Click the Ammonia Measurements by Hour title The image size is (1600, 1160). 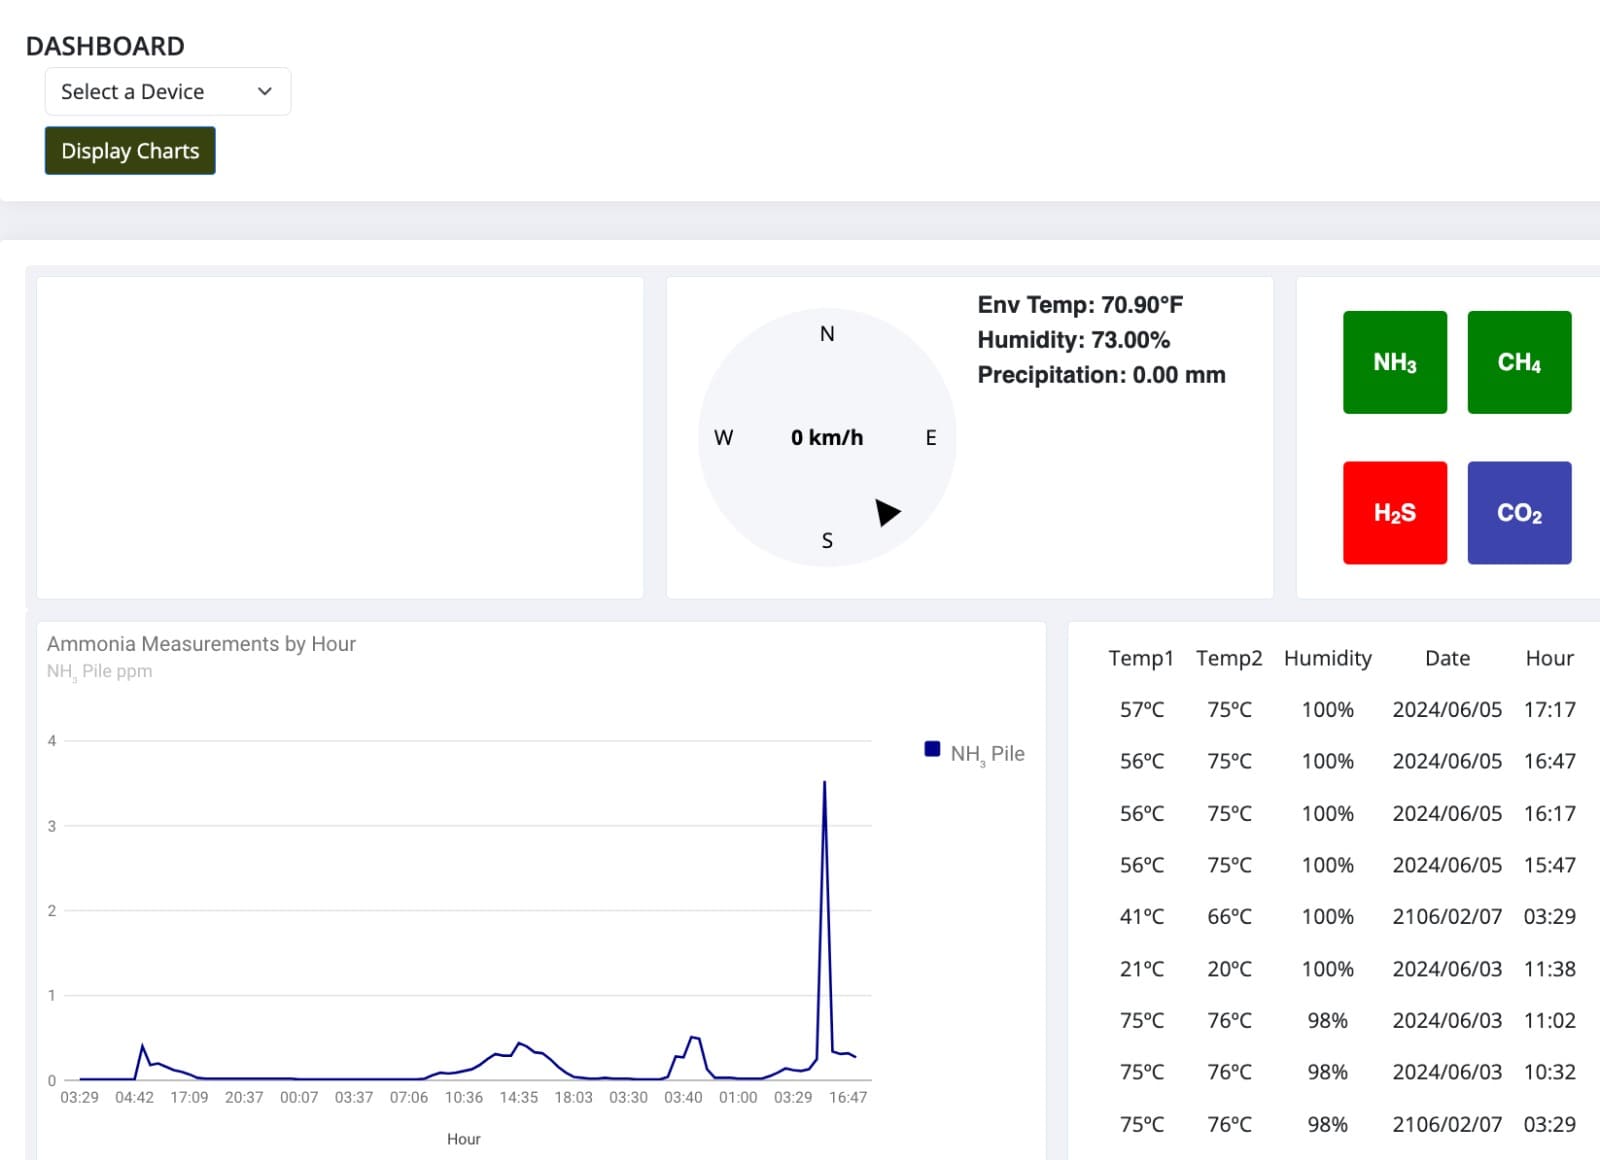tap(201, 644)
